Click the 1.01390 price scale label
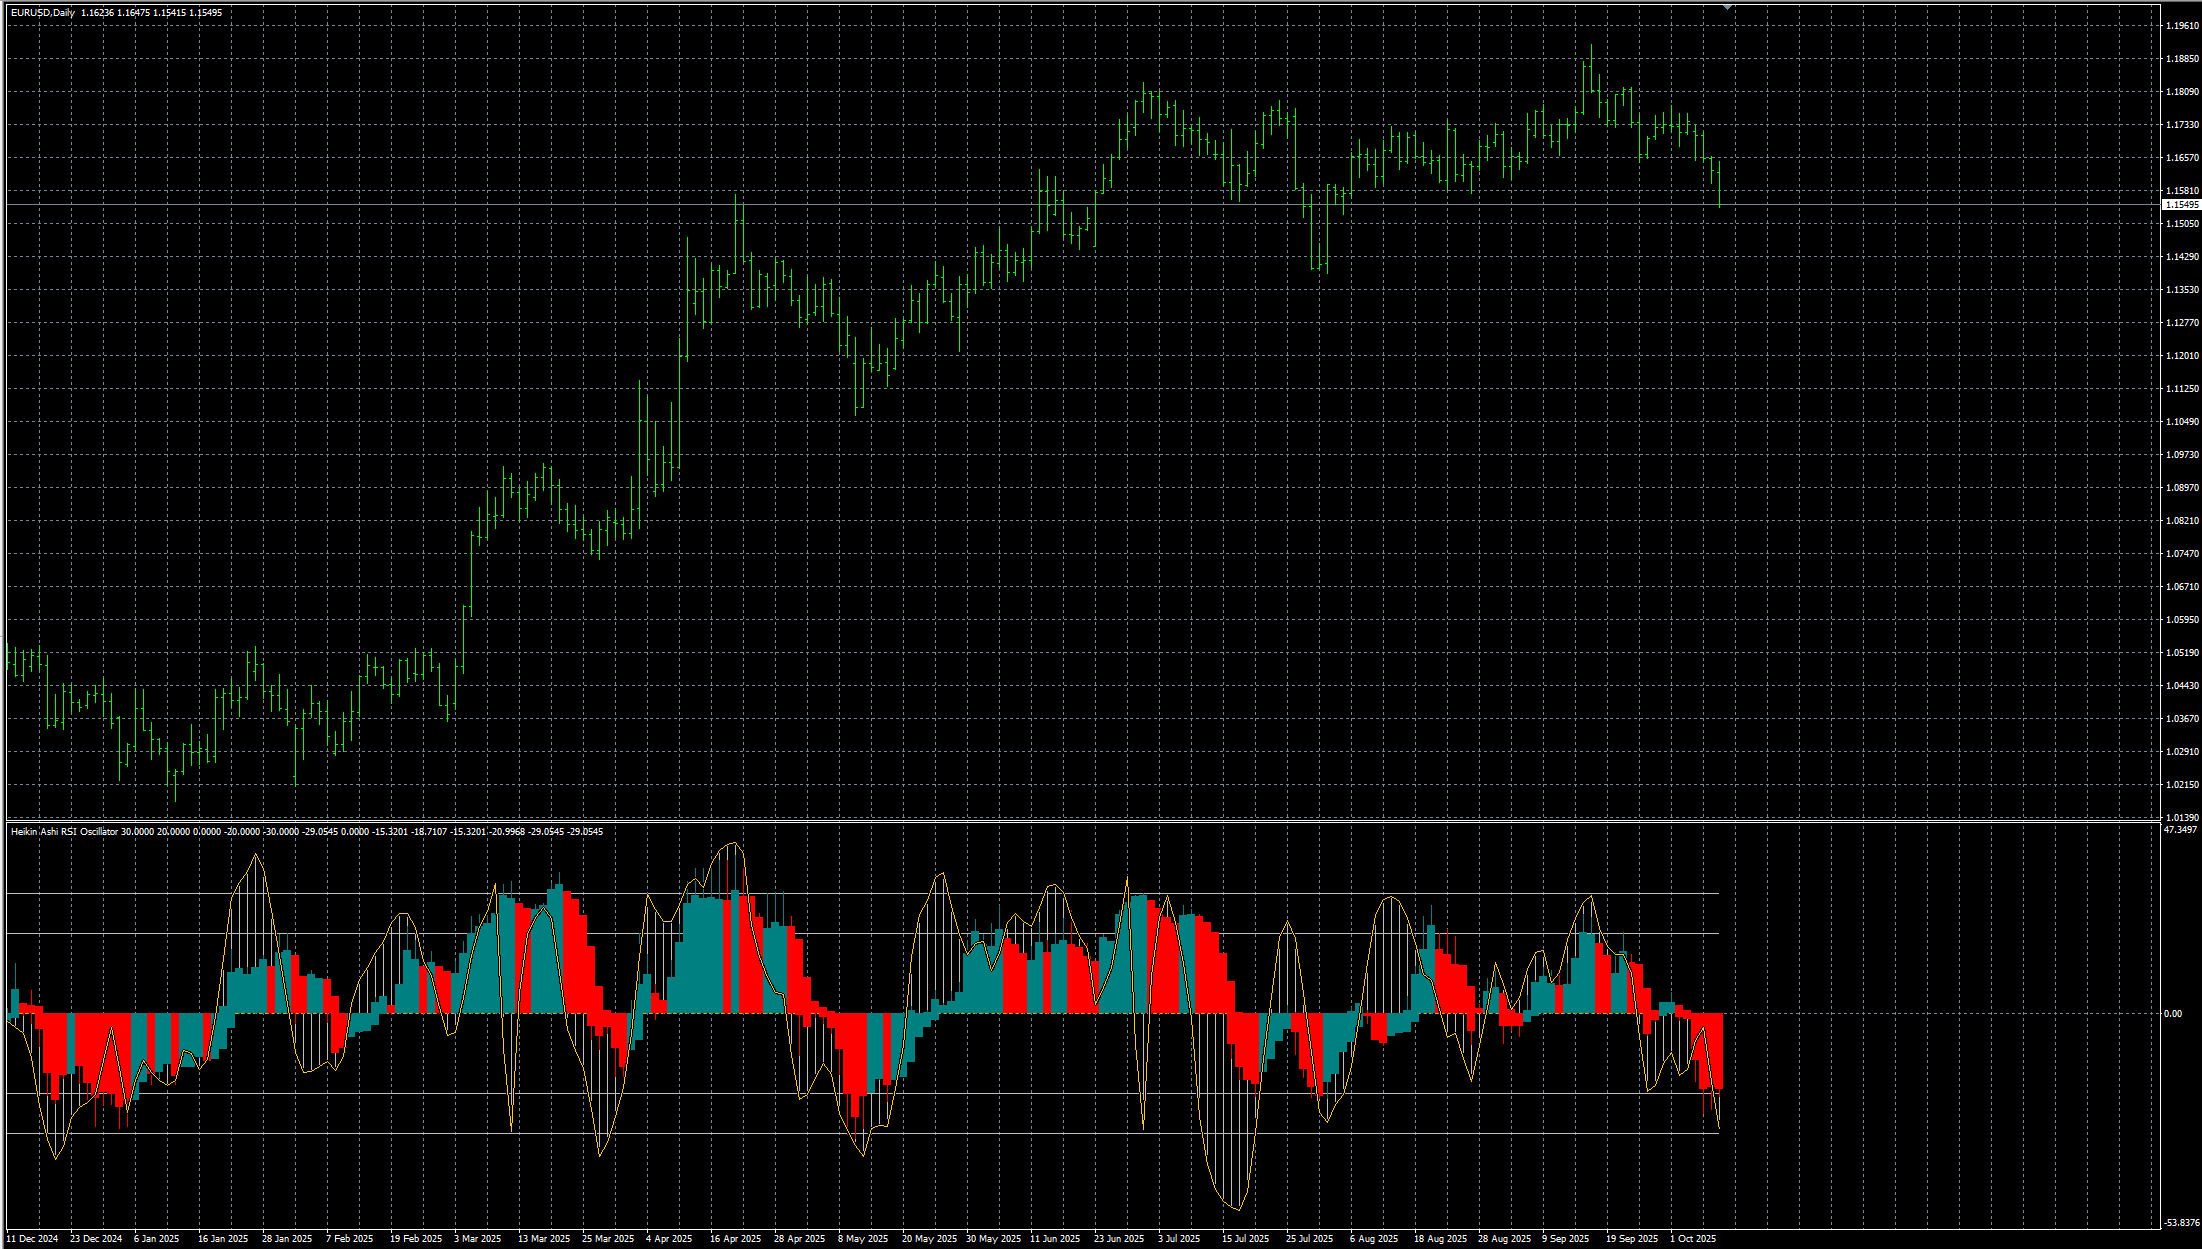 (x=2182, y=818)
